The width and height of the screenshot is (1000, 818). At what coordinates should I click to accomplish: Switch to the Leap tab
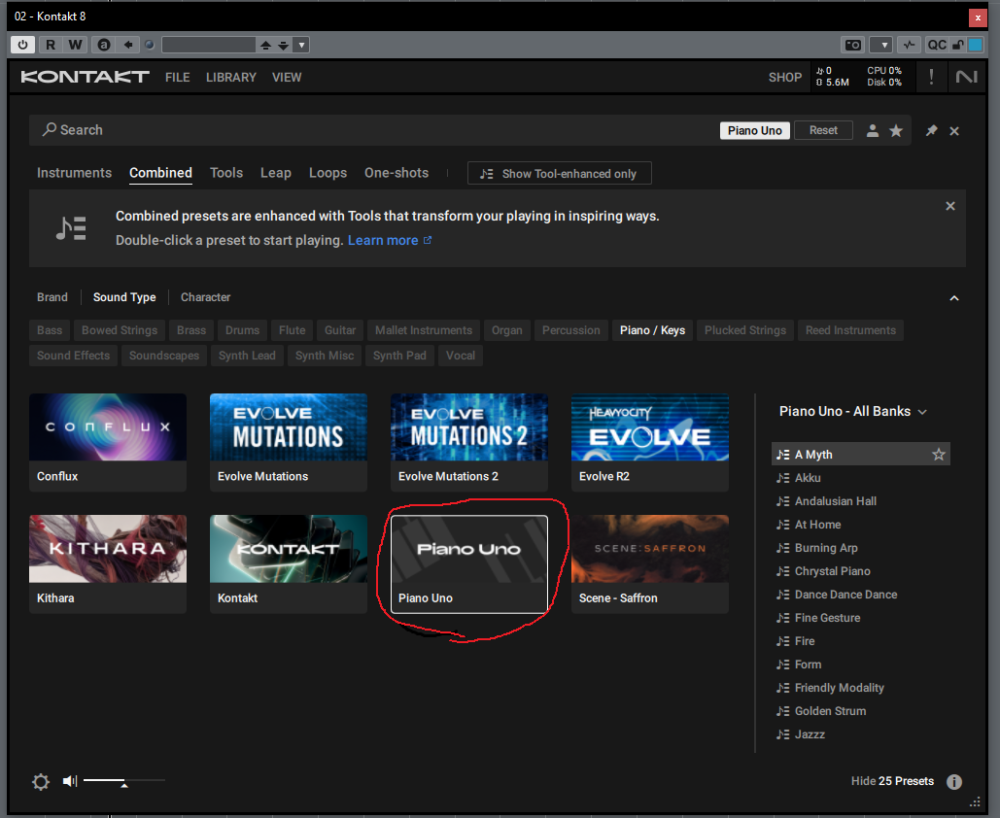(276, 173)
